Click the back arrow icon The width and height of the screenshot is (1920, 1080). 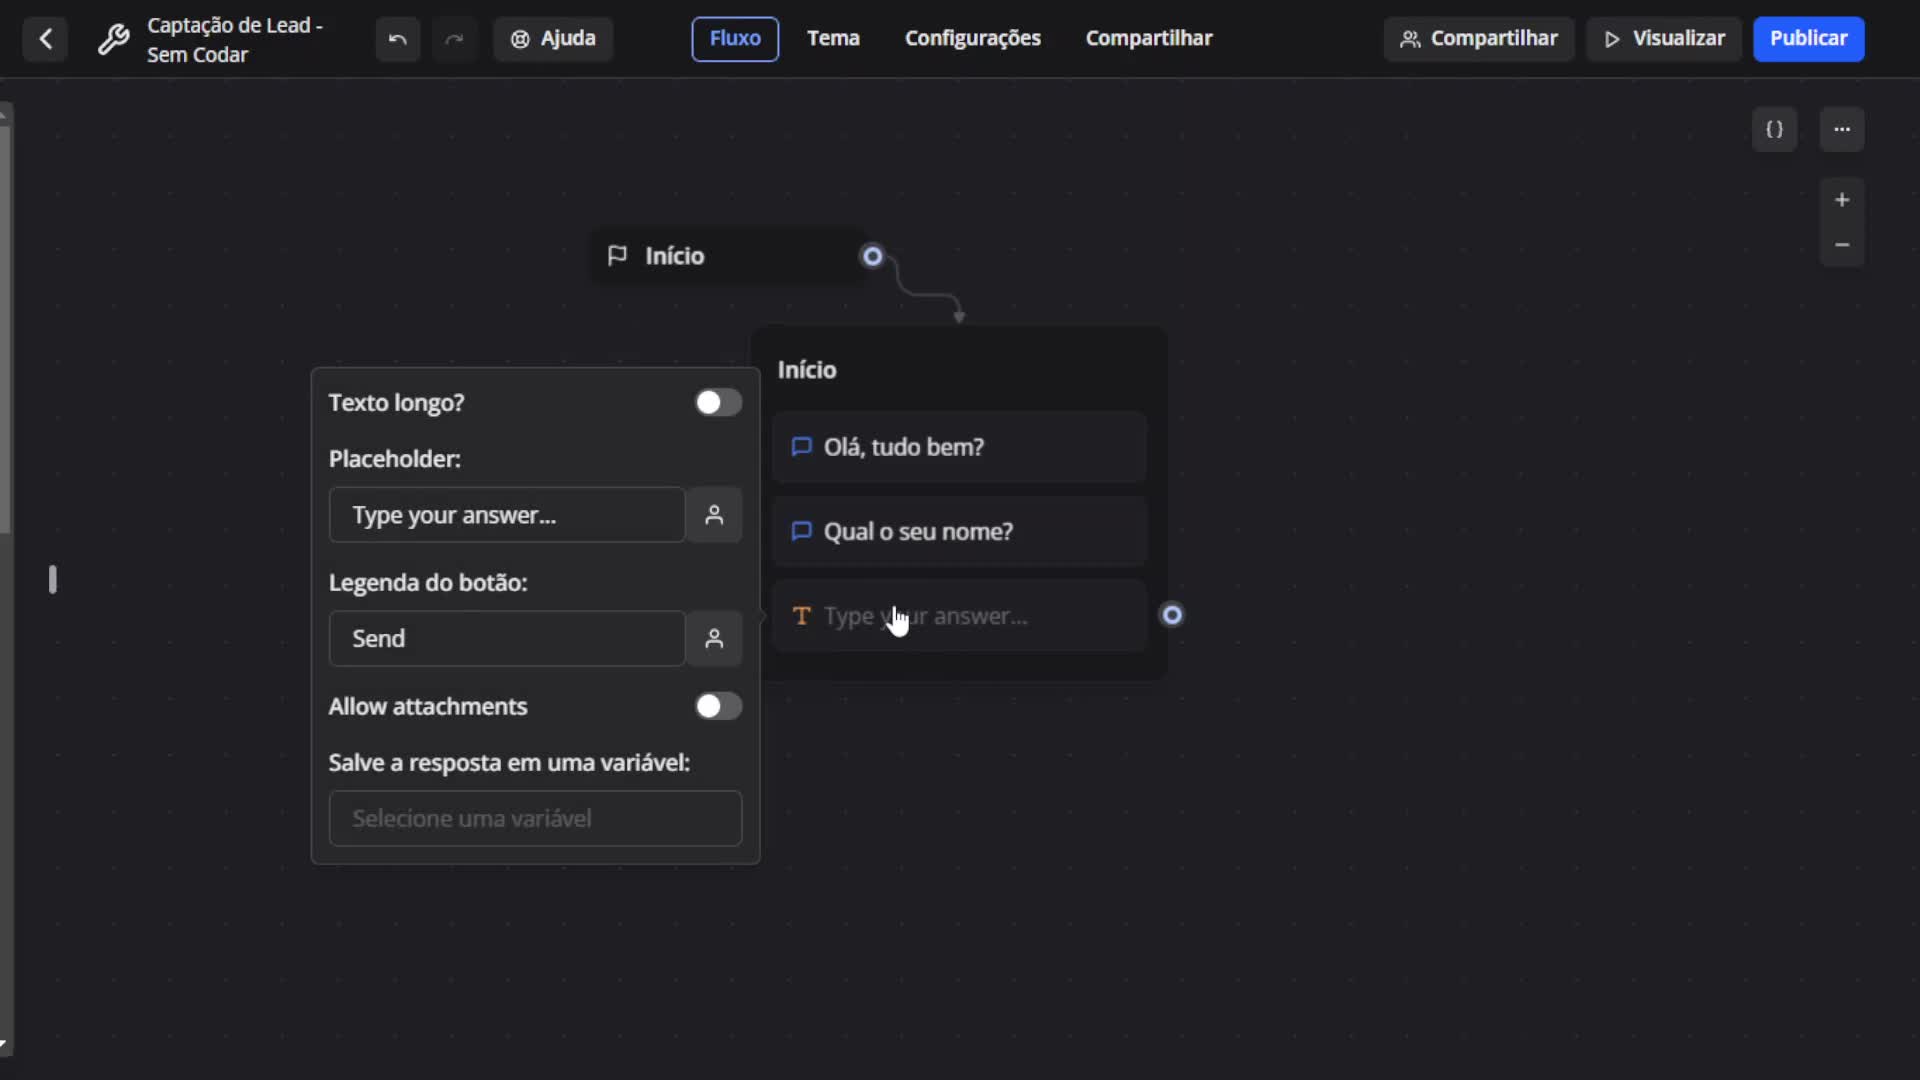coord(45,39)
